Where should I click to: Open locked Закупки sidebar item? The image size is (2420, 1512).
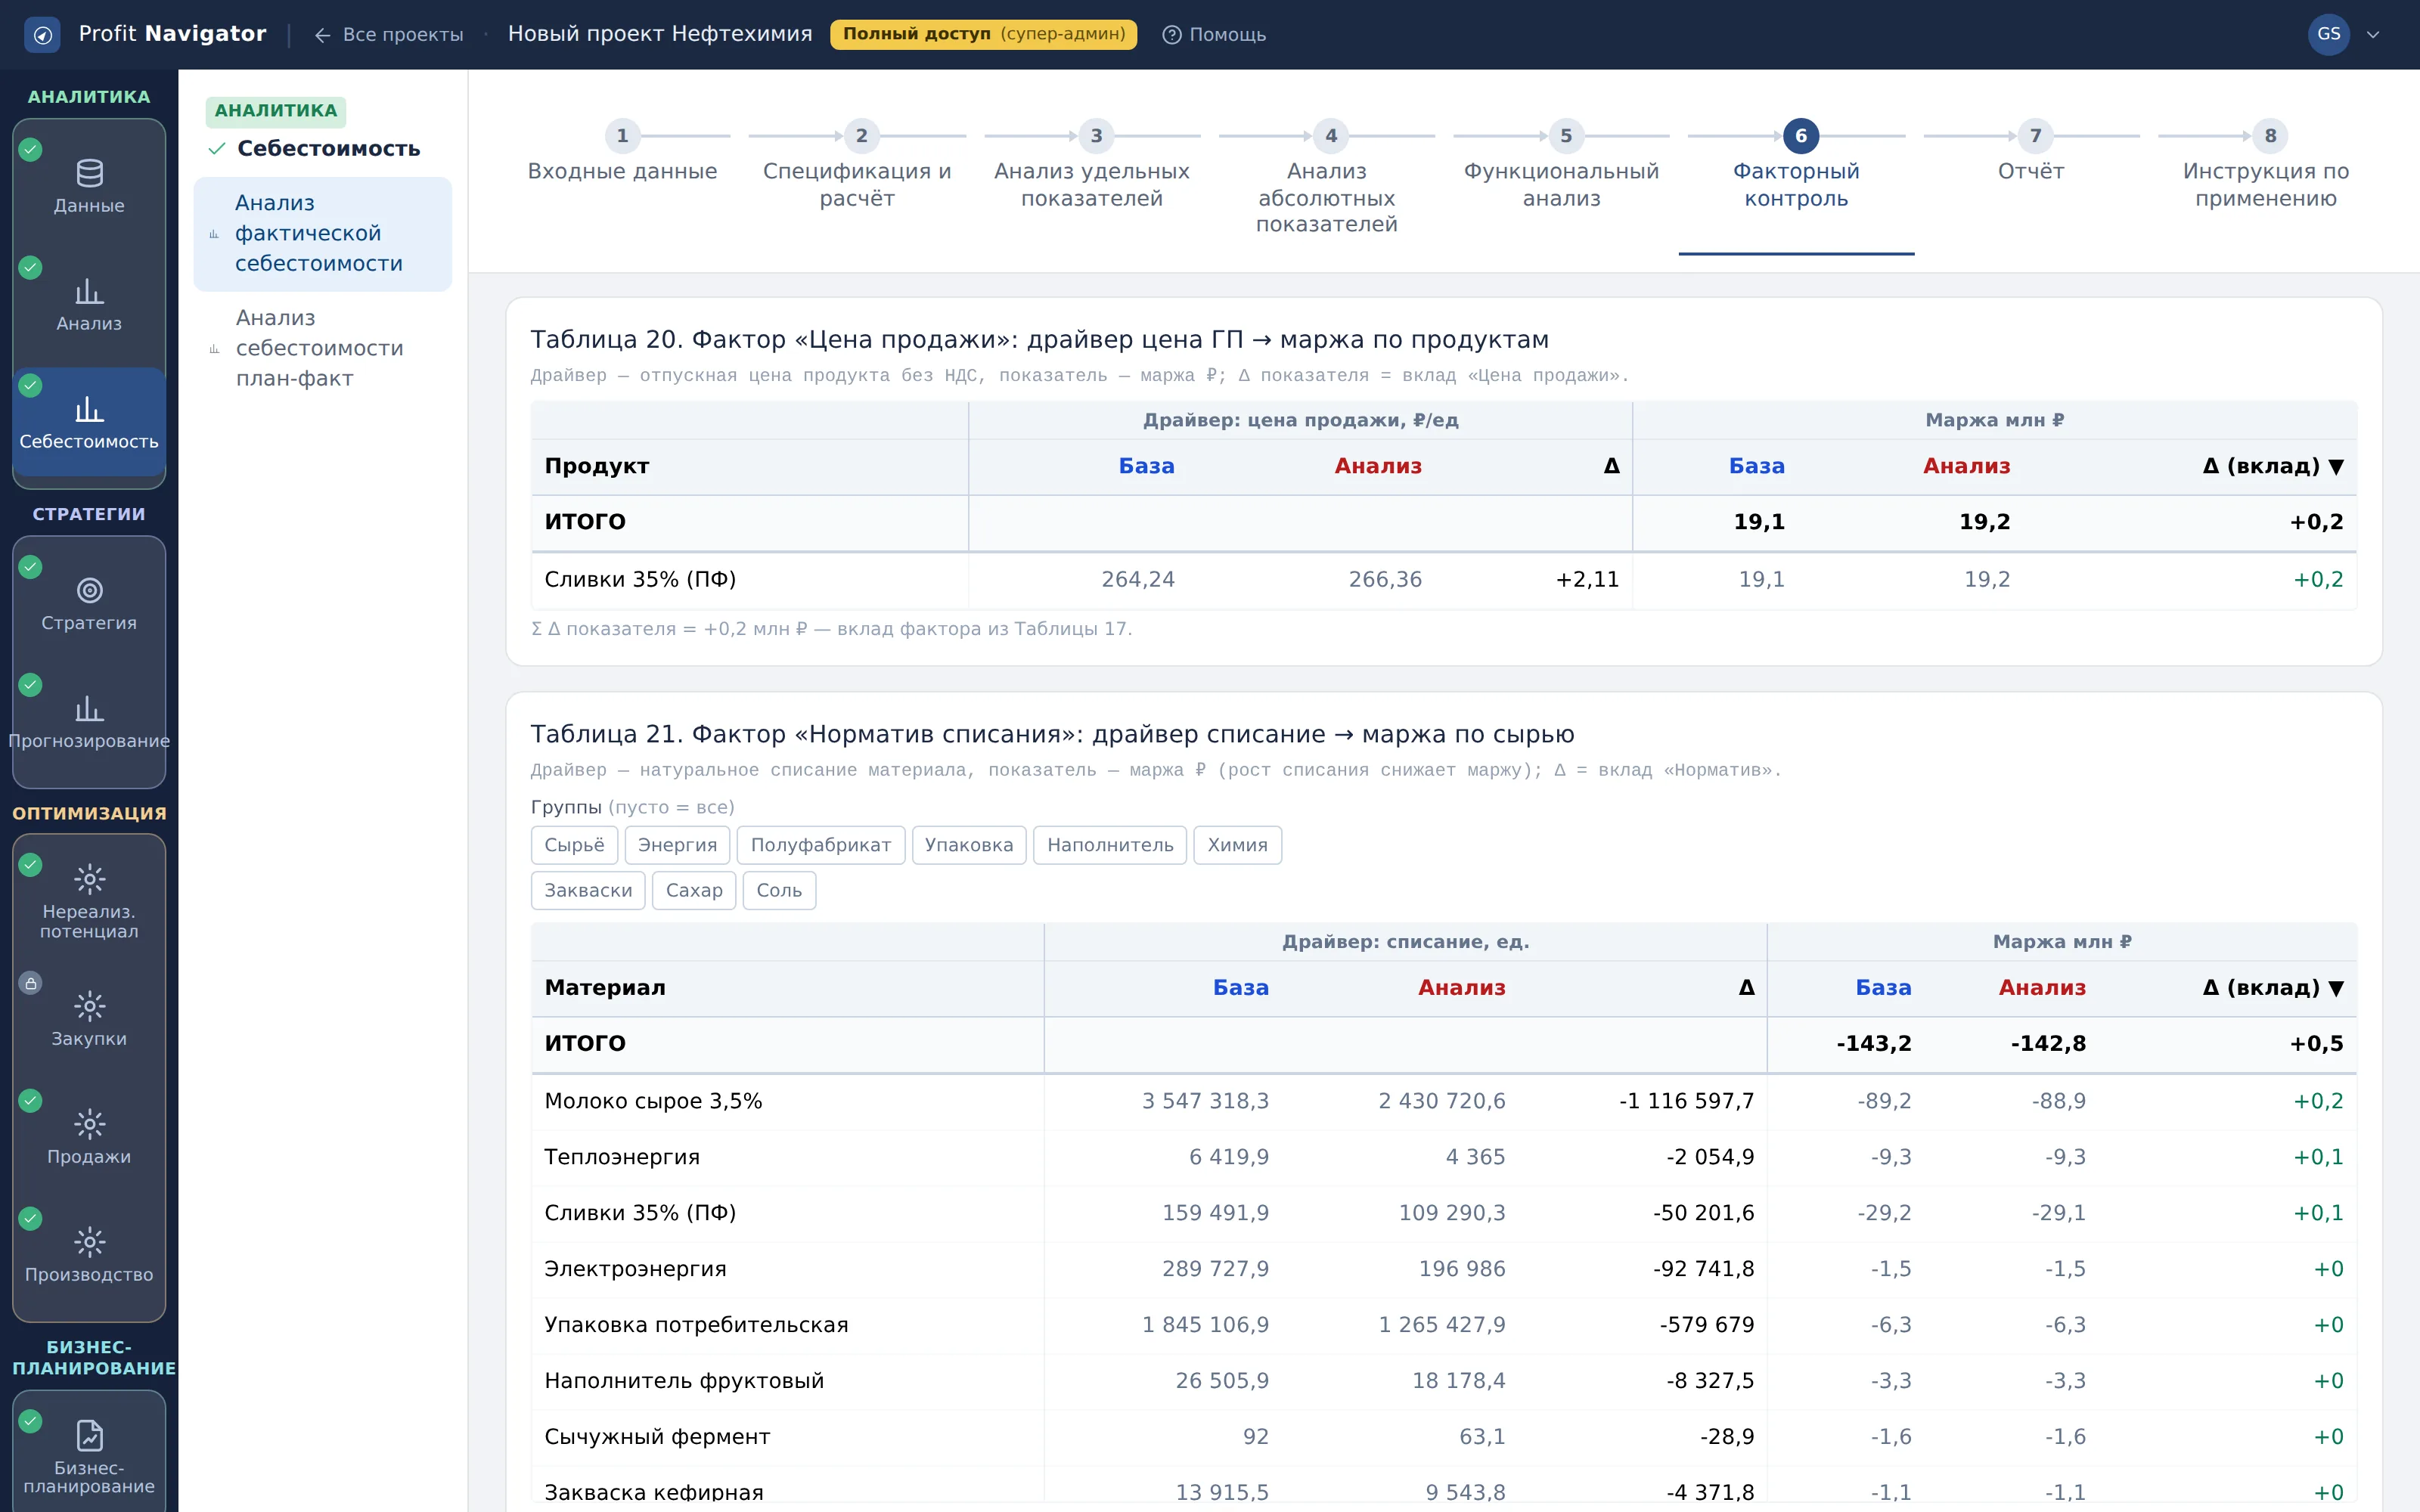click(89, 1019)
